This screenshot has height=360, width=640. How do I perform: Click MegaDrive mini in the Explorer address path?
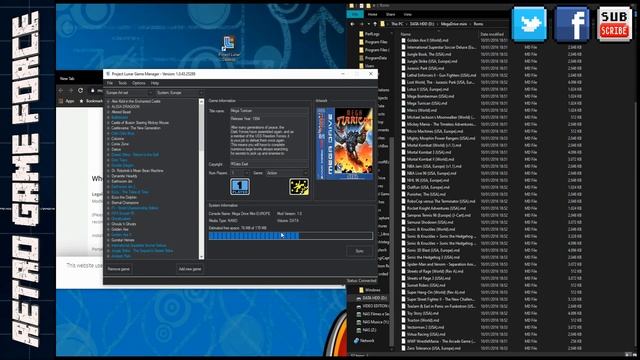pos(453,24)
